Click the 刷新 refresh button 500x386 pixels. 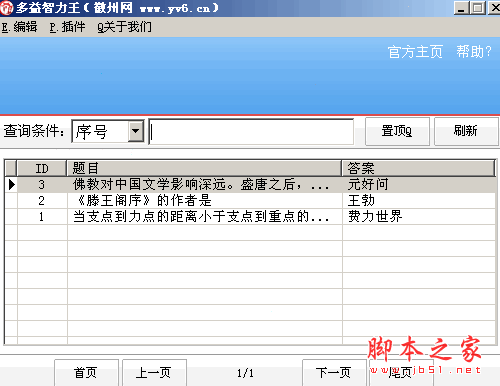[x=466, y=131]
